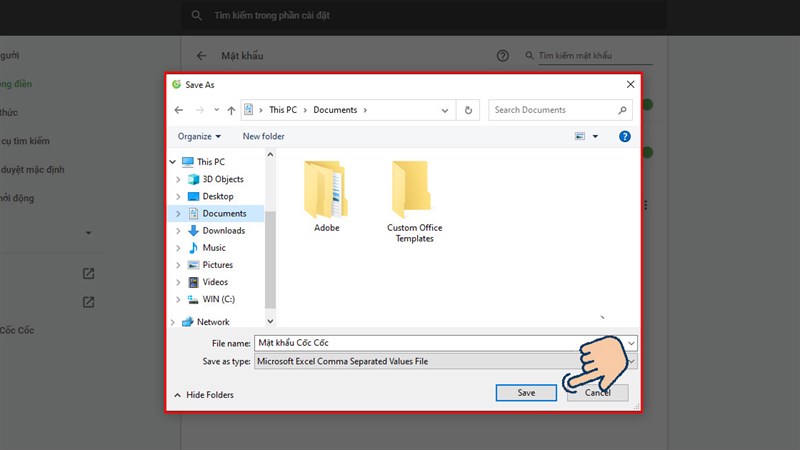The image size is (800, 450).
Task: Create a New folder
Action: 263,136
